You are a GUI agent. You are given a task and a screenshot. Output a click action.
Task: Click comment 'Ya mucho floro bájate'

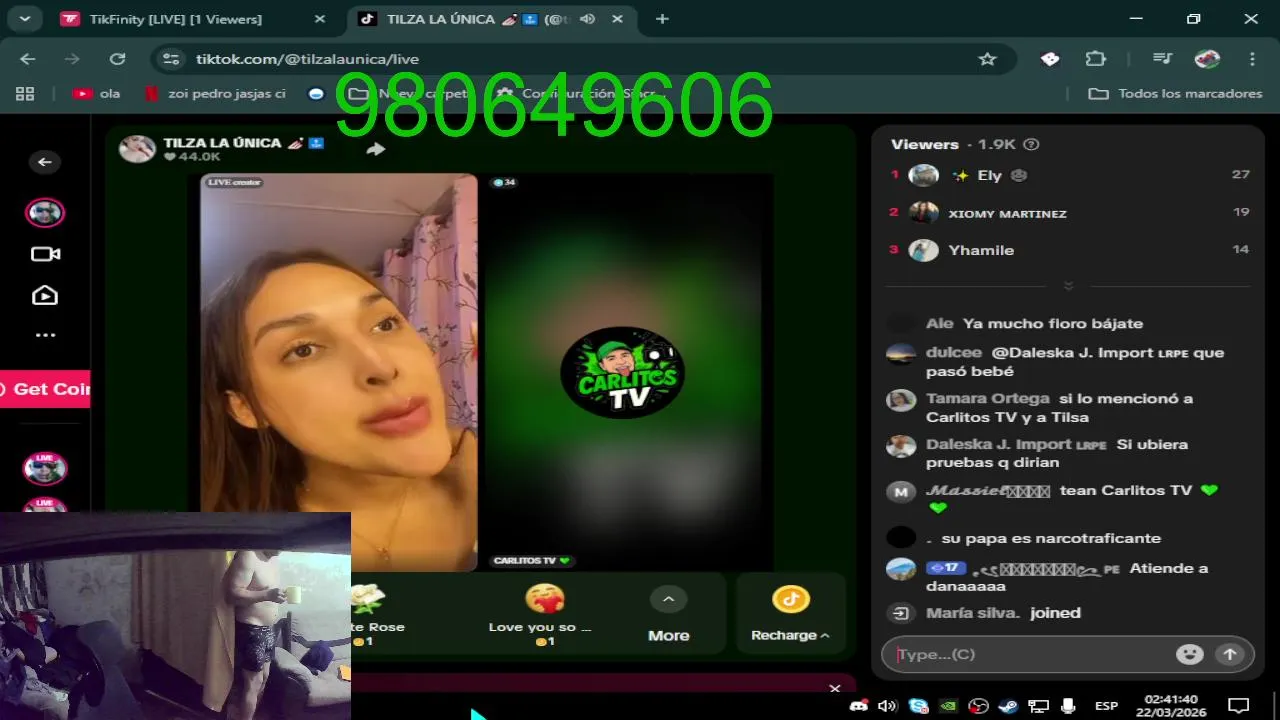[x=1052, y=323]
